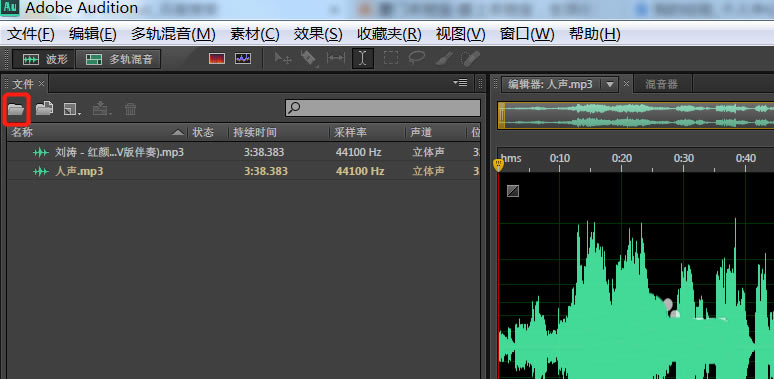Click 立体声 cell in 人声.mp3 row

(428, 171)
